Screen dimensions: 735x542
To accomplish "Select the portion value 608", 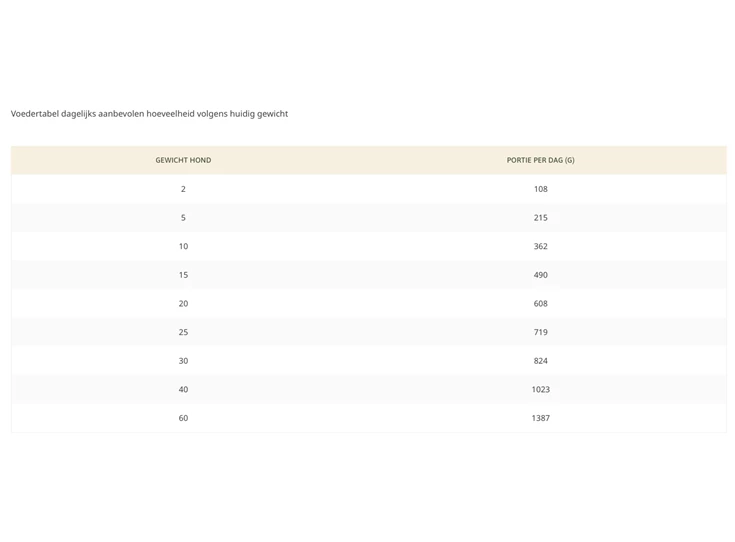I will coord(540,303).
